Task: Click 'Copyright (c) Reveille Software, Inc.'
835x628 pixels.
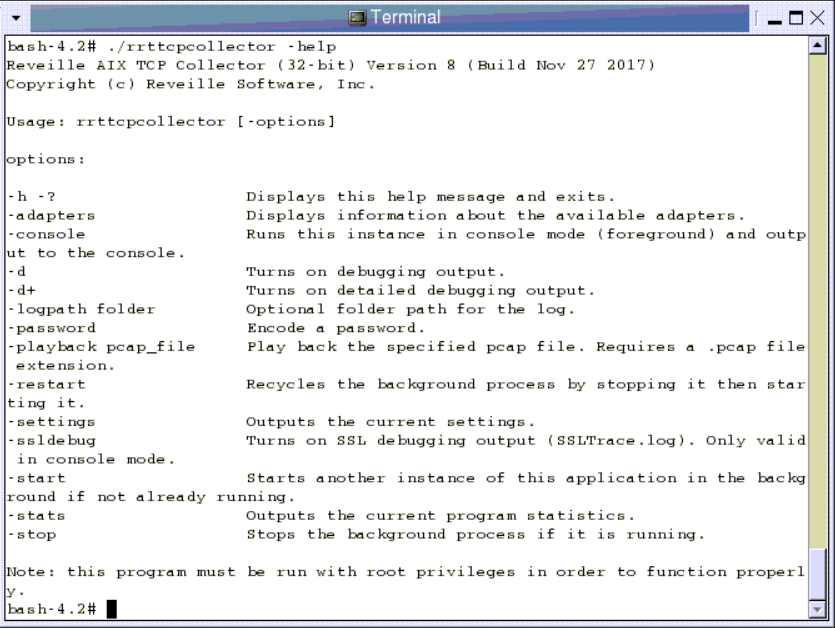Action: coord(191,84)
